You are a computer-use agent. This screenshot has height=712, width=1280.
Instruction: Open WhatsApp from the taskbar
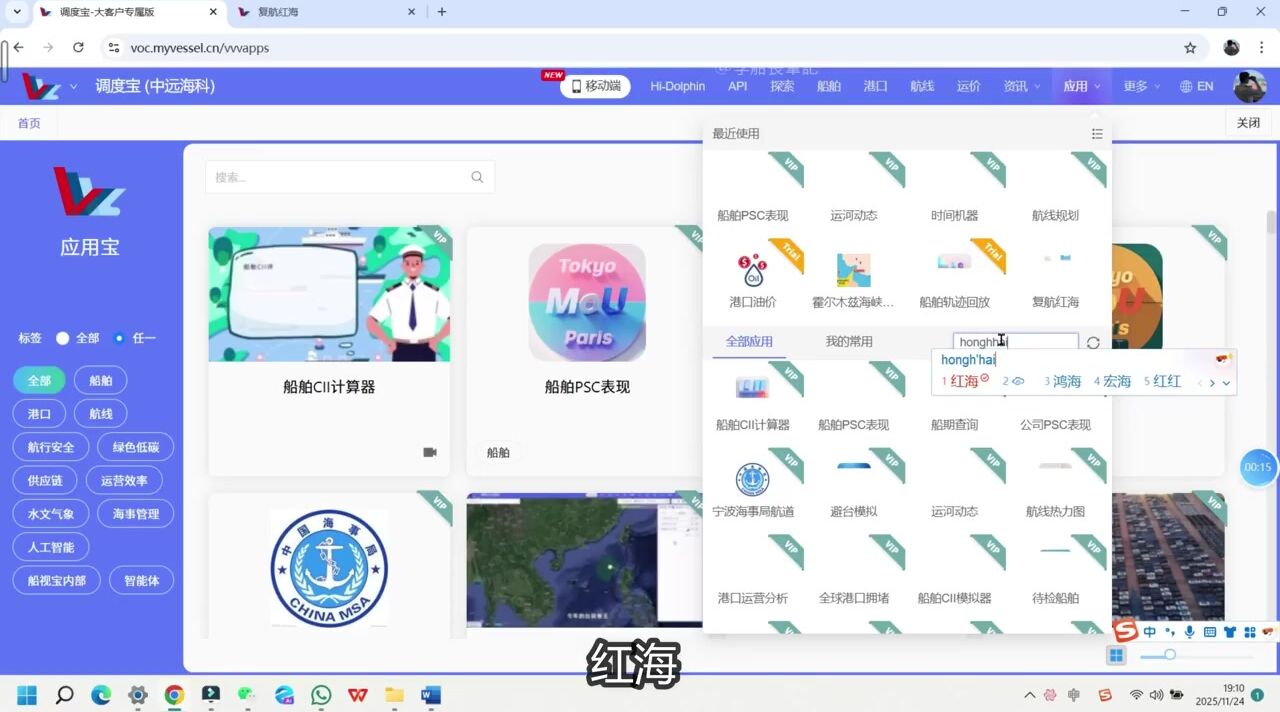(321, 695)
